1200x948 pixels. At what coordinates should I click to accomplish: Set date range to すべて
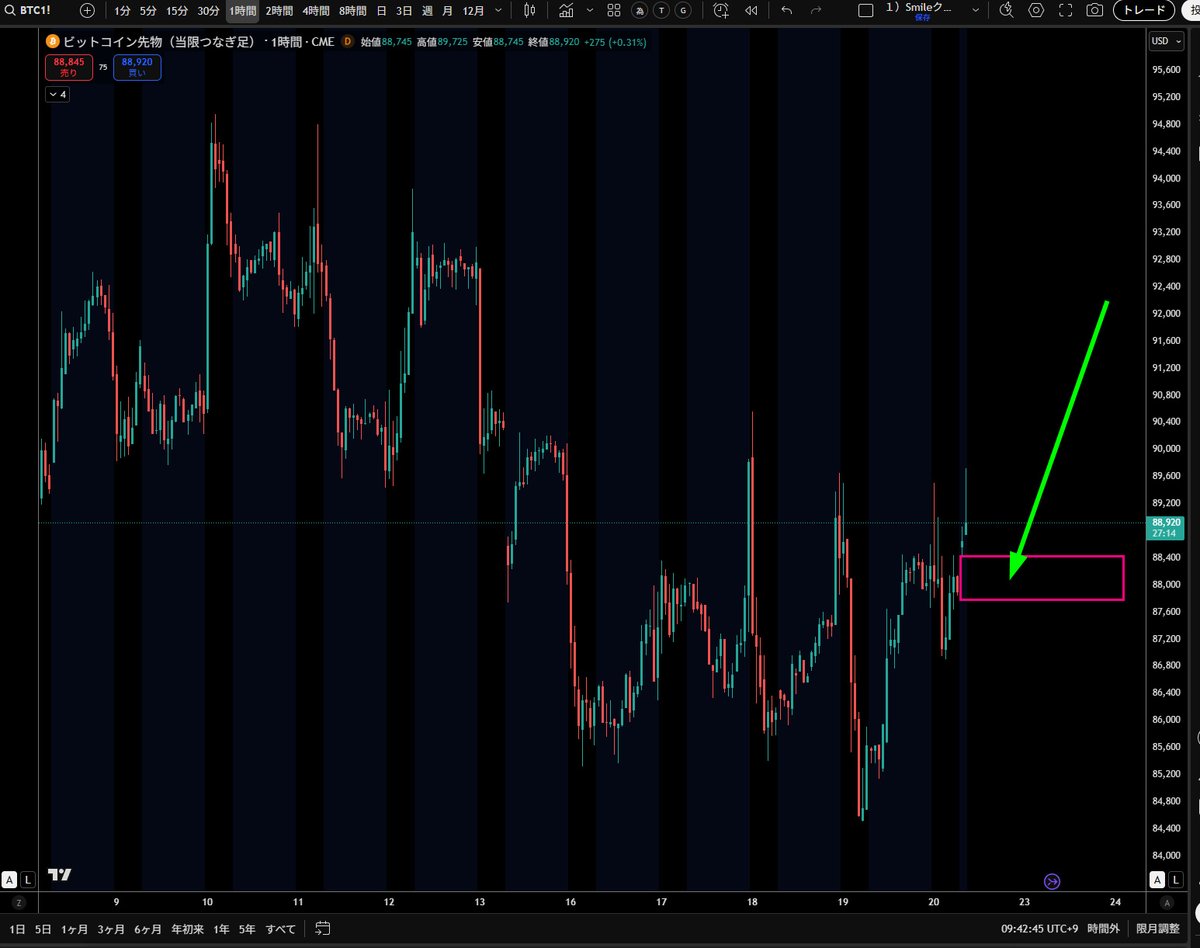pyautogui.click(x=280, y=929)
